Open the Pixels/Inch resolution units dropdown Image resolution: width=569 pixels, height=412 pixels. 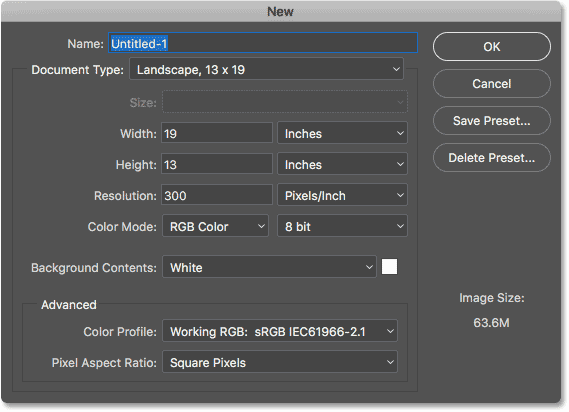[x=342, y=195]
